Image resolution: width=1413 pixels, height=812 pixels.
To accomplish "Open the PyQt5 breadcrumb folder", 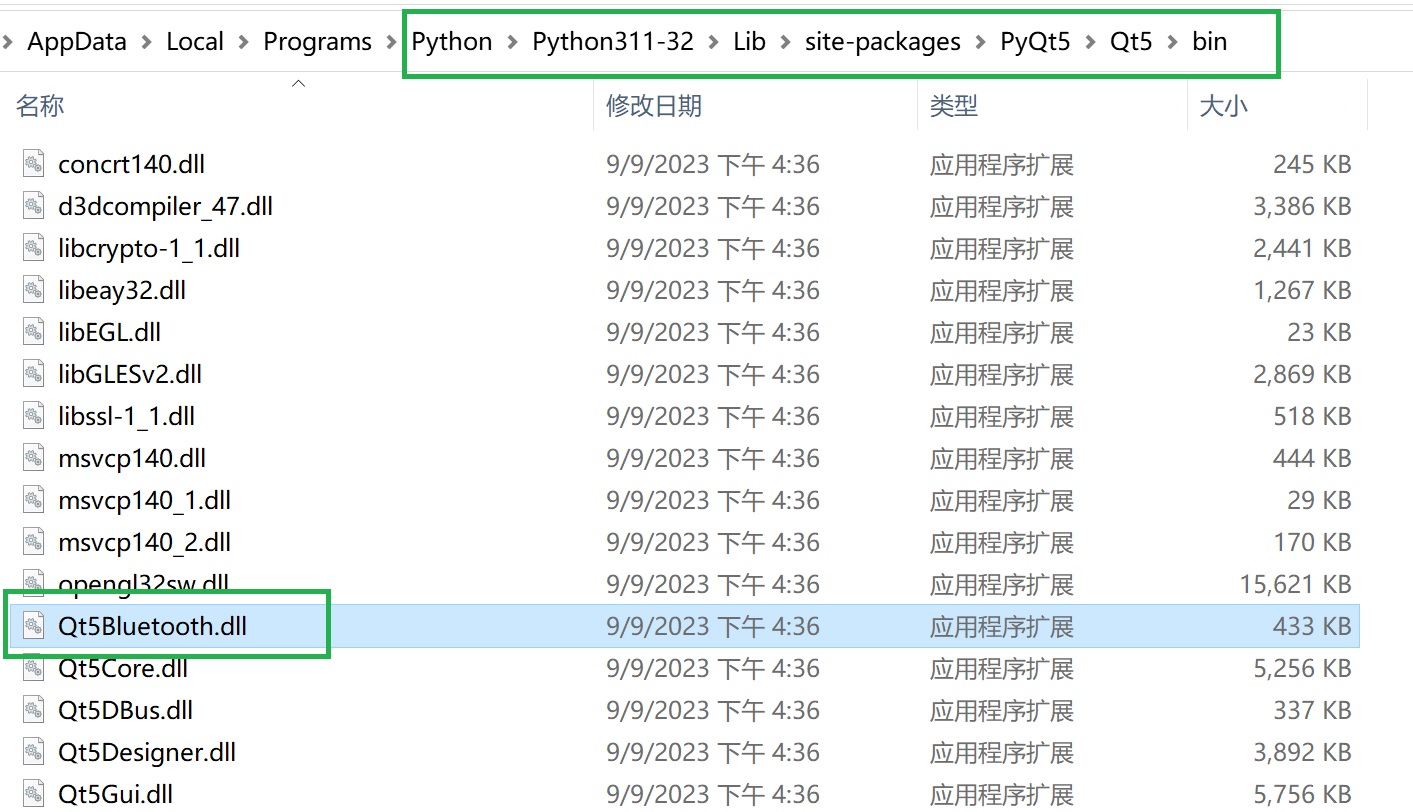I will [x=1035, y=42].
